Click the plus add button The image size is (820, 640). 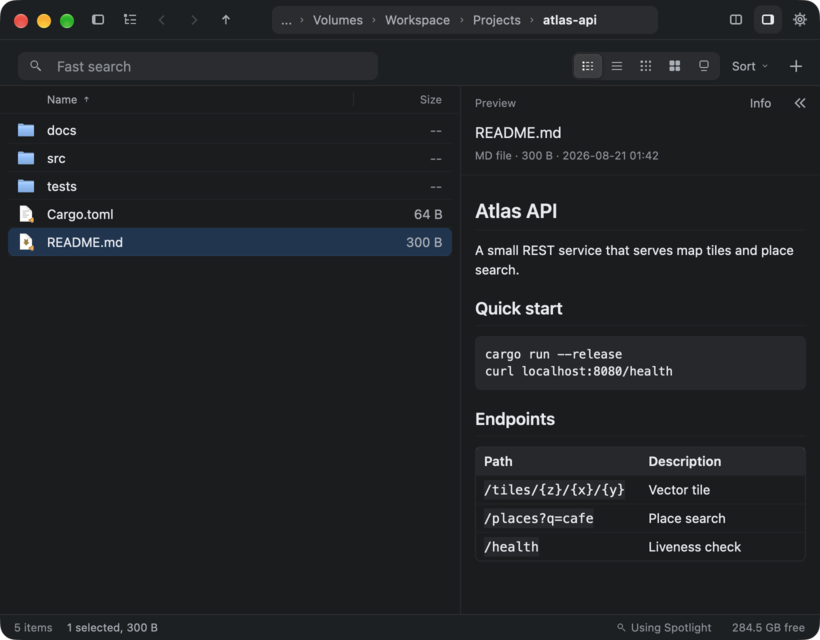coord(796,66)
